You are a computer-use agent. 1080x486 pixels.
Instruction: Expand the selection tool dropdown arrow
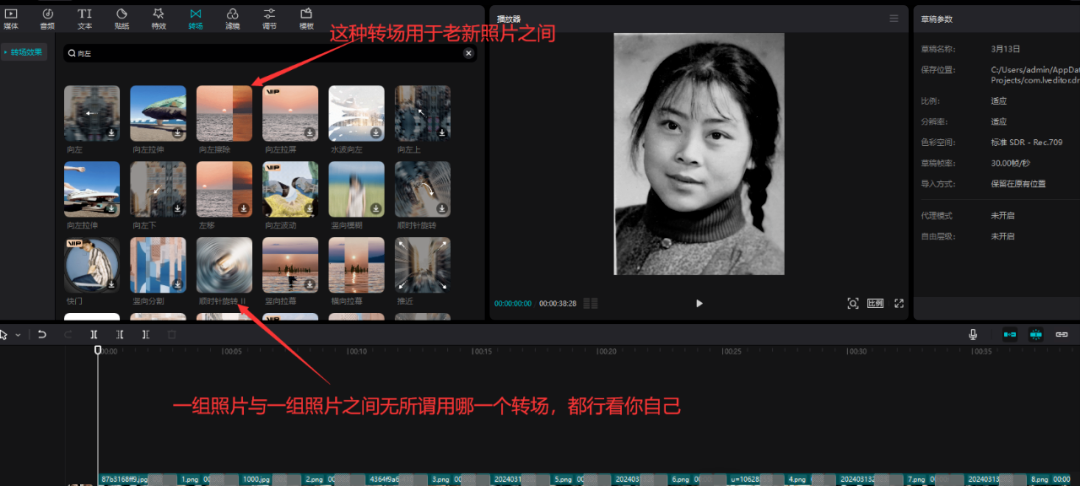(18, 335)
